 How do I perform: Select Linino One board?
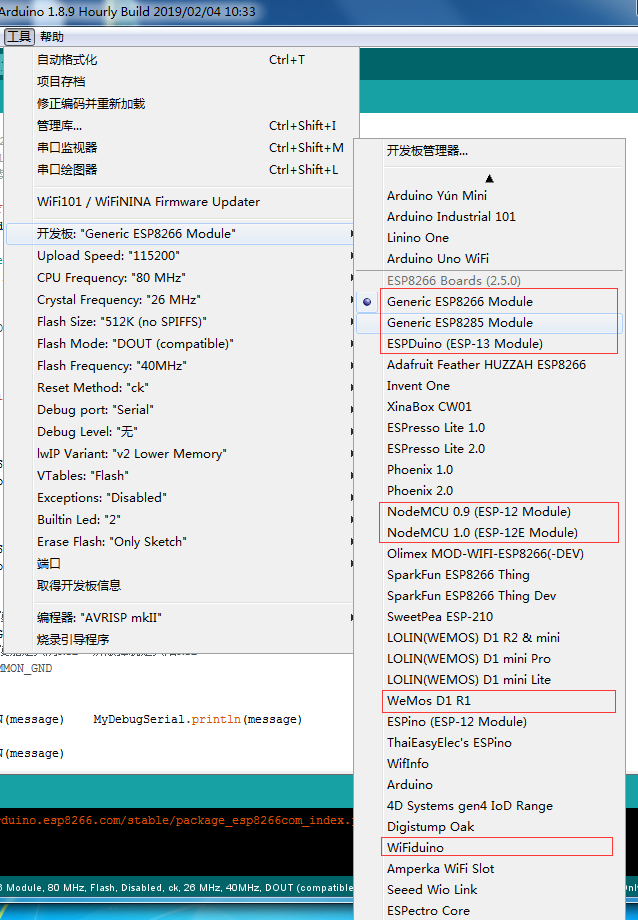click(490, 238)
